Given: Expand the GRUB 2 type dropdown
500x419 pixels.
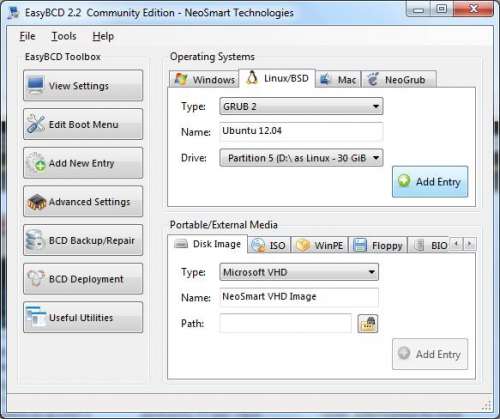Looking at the screenshot, I should click(301, 106).
